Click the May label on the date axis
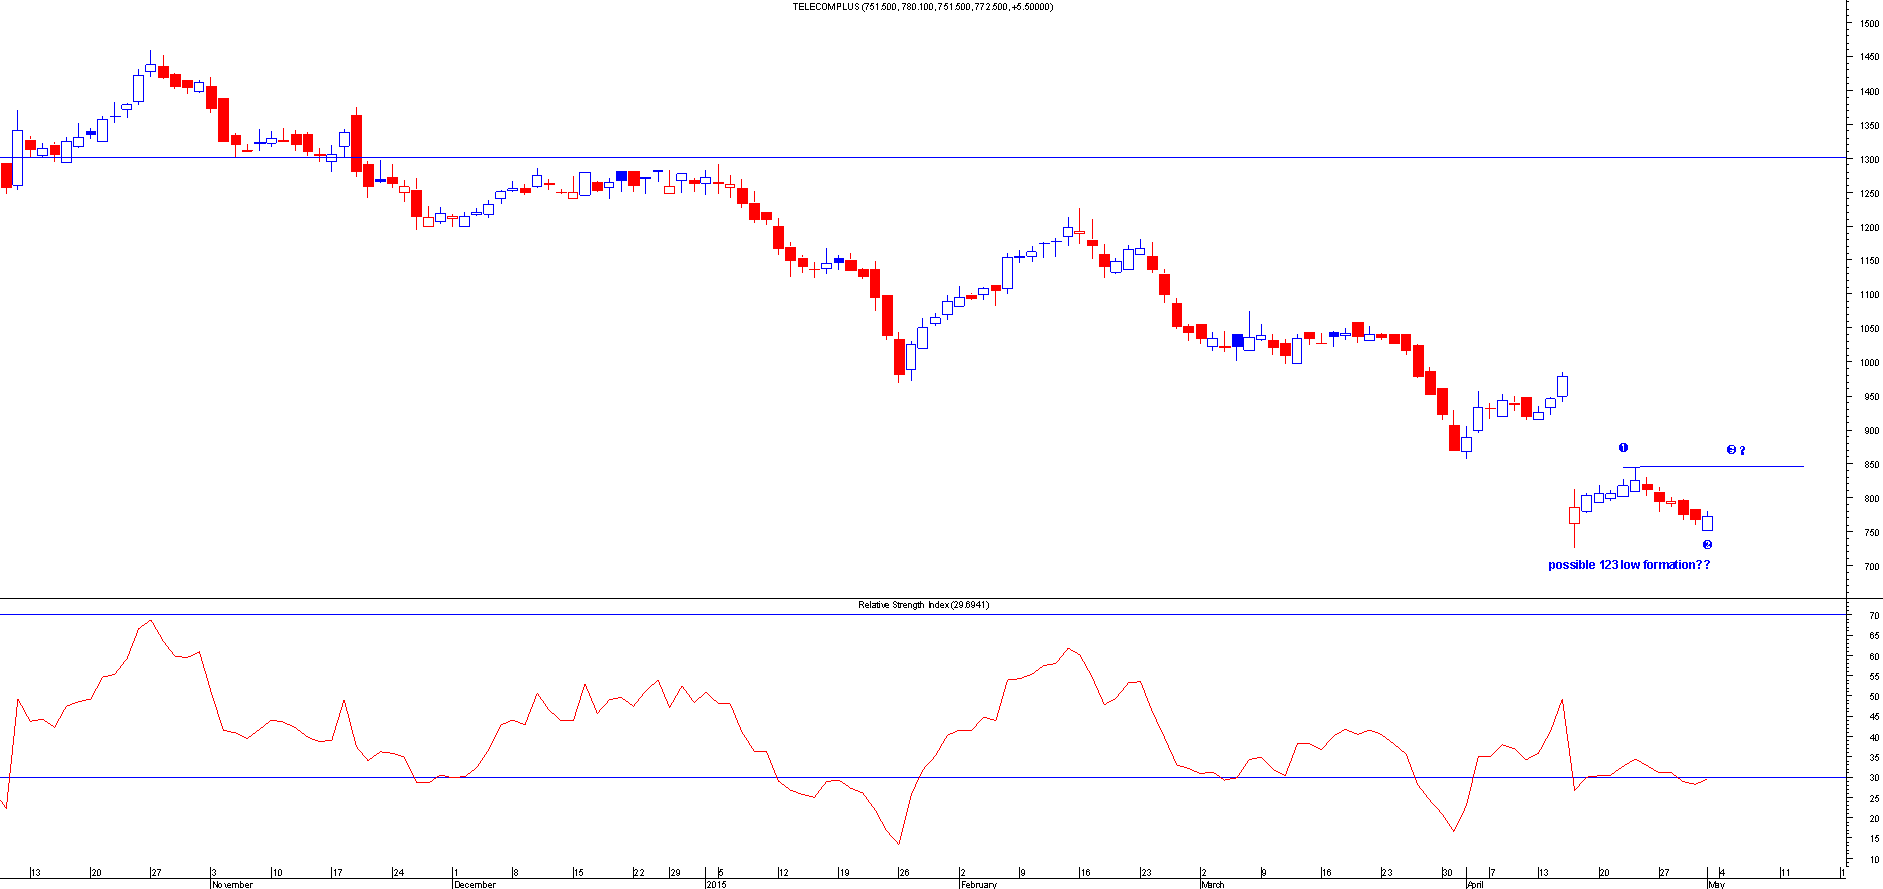Viewport: 1883px width, 889px height. [1716, 884]
